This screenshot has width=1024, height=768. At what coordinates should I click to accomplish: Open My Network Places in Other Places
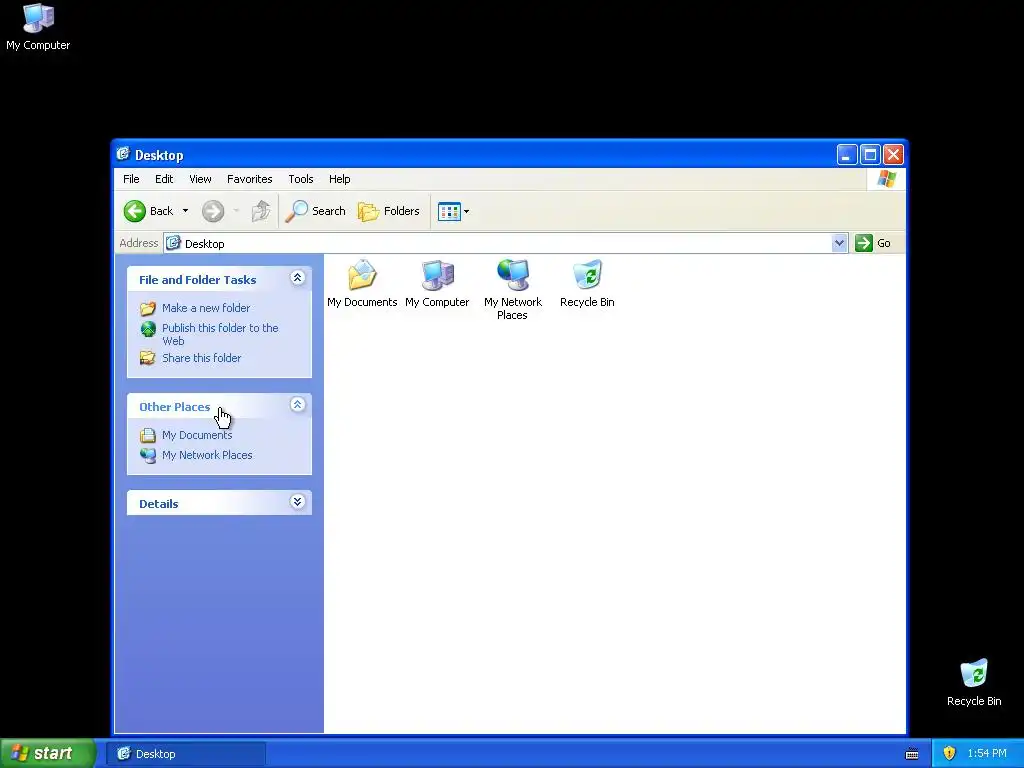(207, 455)
